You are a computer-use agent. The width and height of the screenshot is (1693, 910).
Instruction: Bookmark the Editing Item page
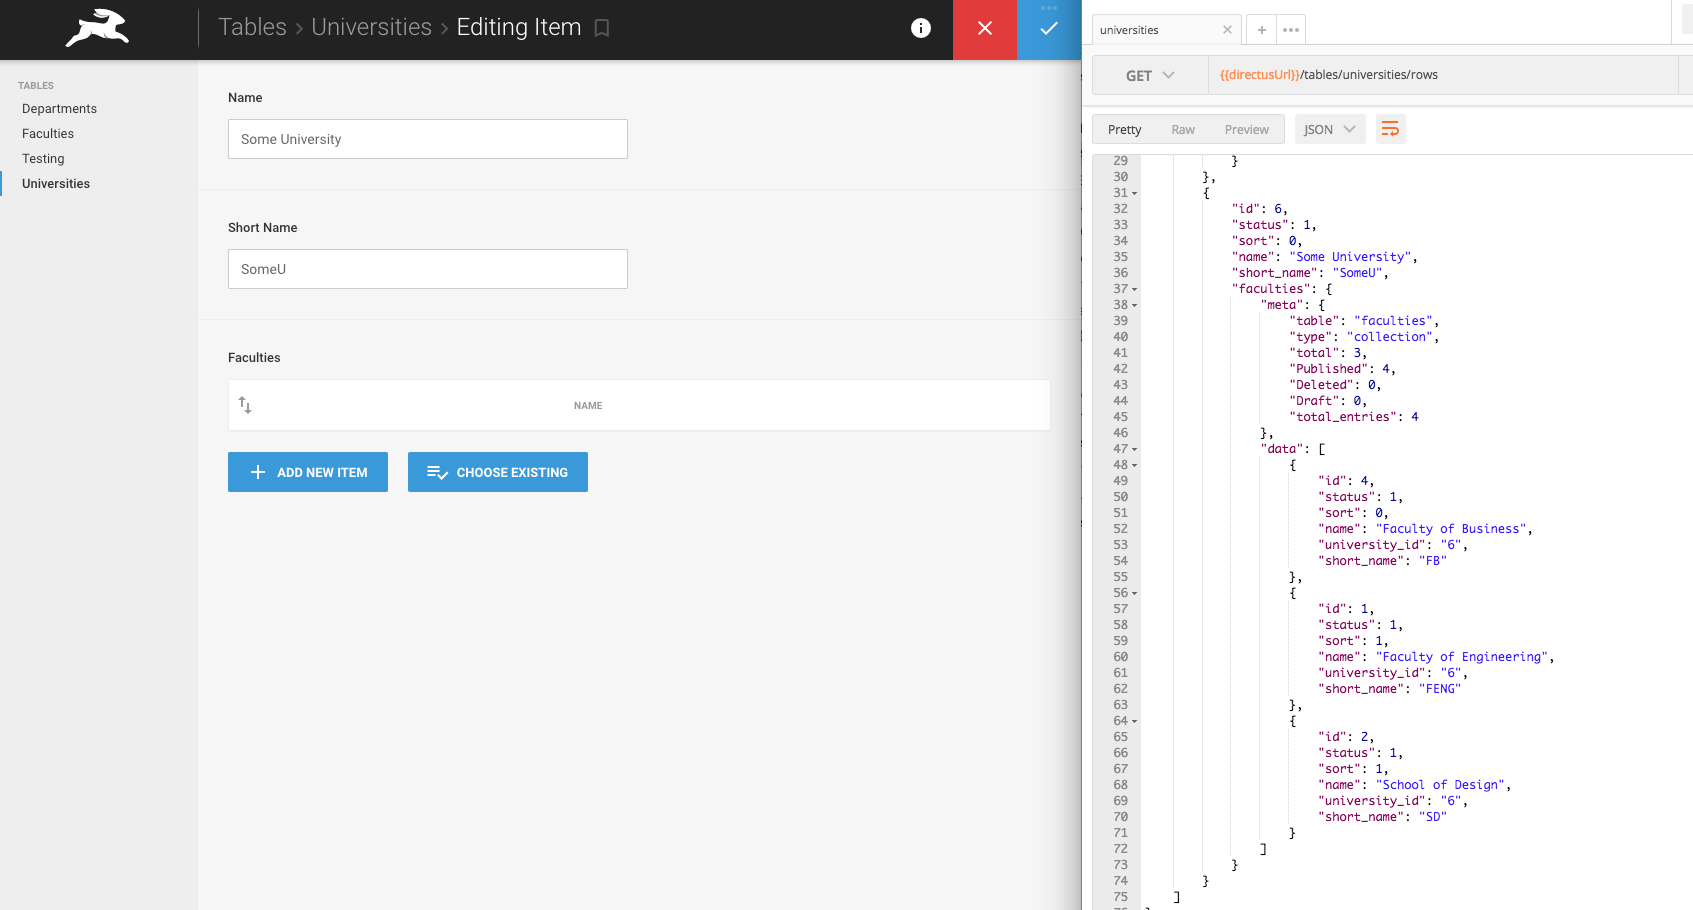601,28
